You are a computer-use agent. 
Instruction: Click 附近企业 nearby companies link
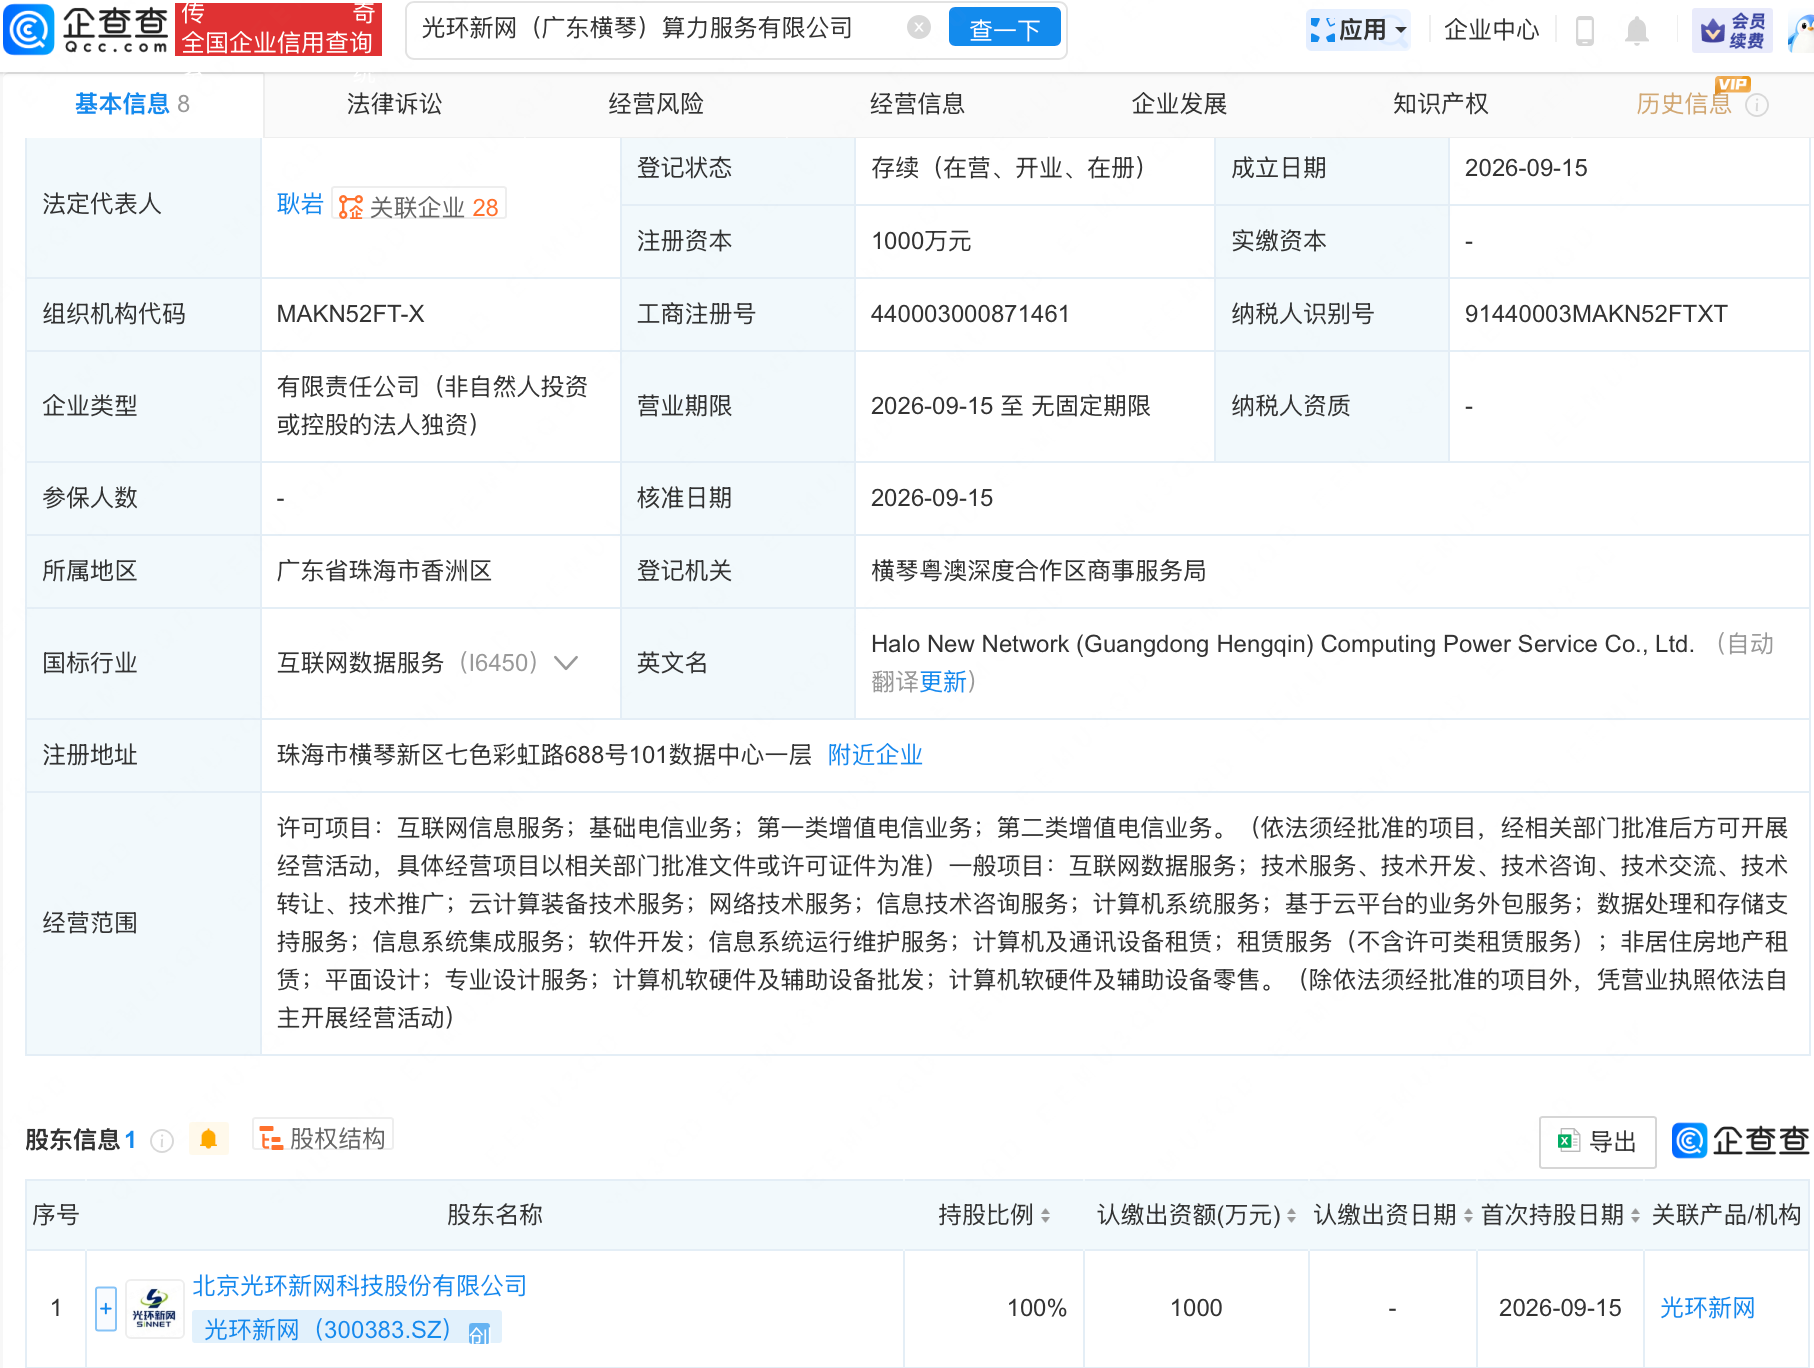click(875, 755)
